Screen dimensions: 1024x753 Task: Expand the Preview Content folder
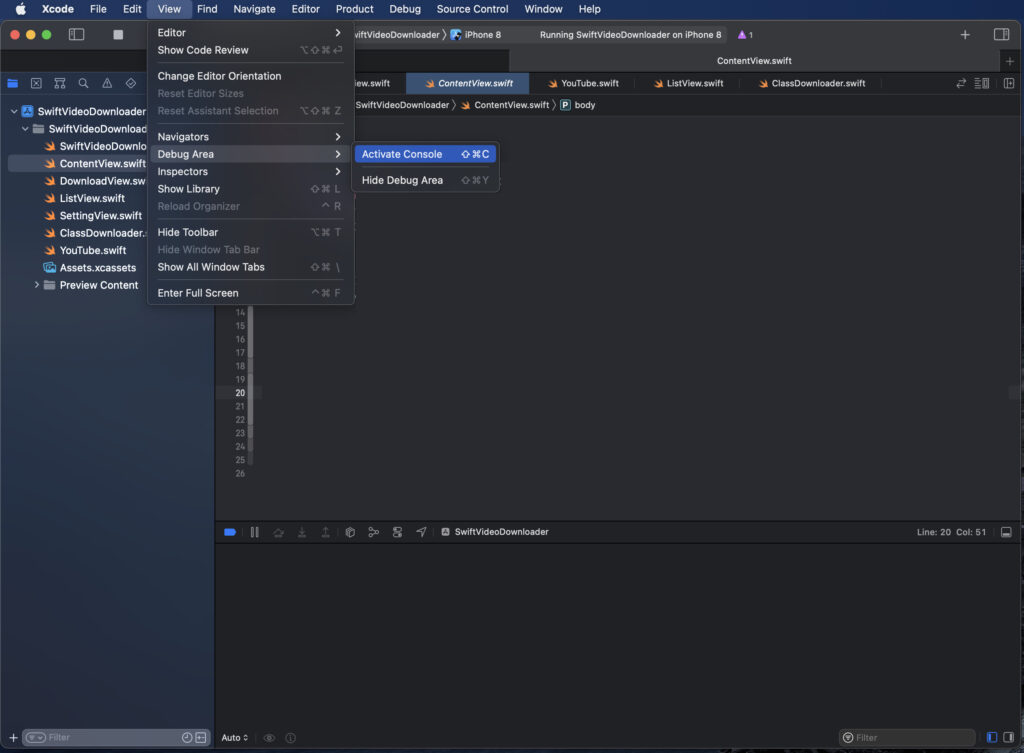(37, 285)
